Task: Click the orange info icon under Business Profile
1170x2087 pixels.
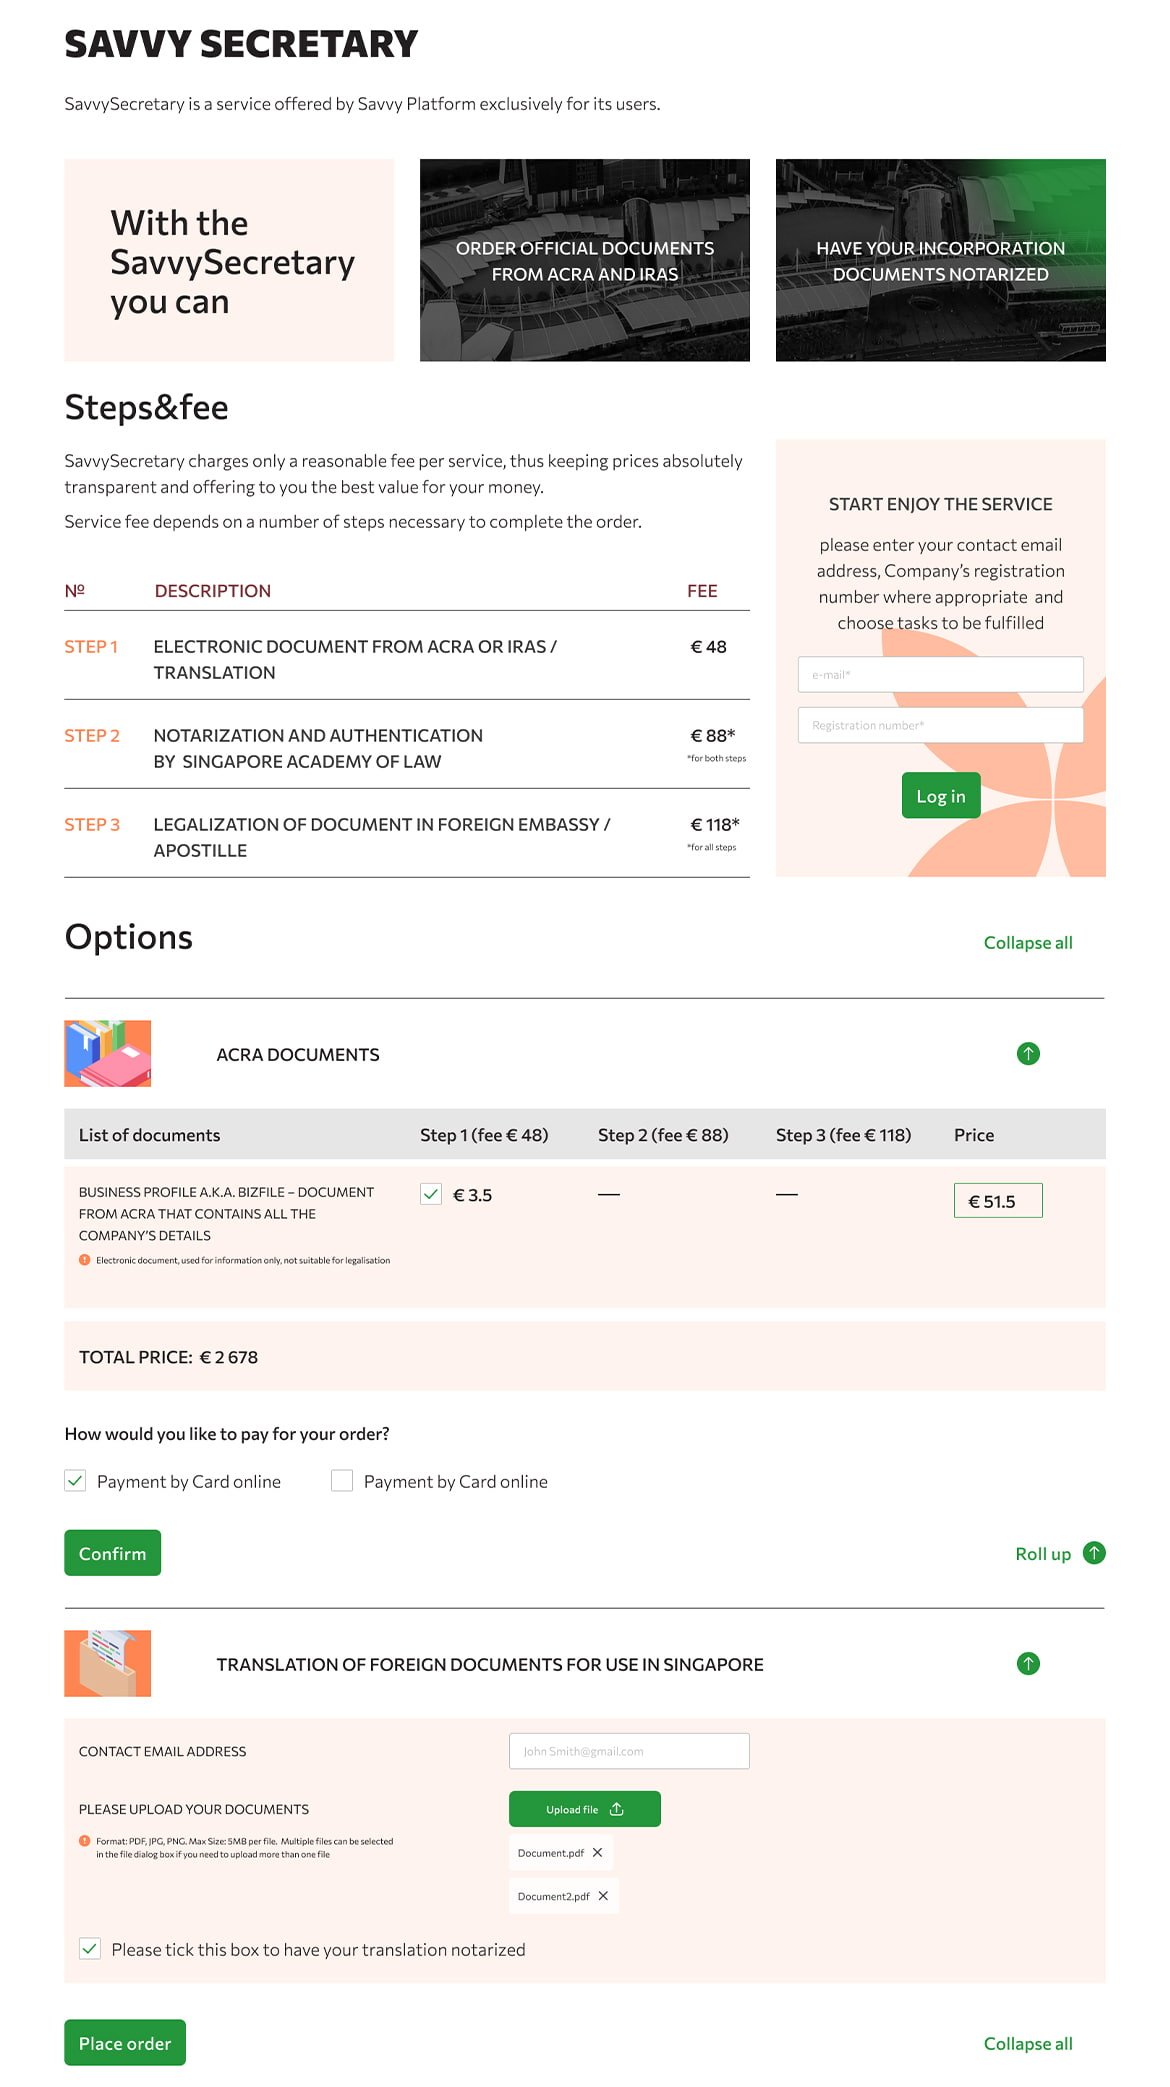Action: (85, 1260)
